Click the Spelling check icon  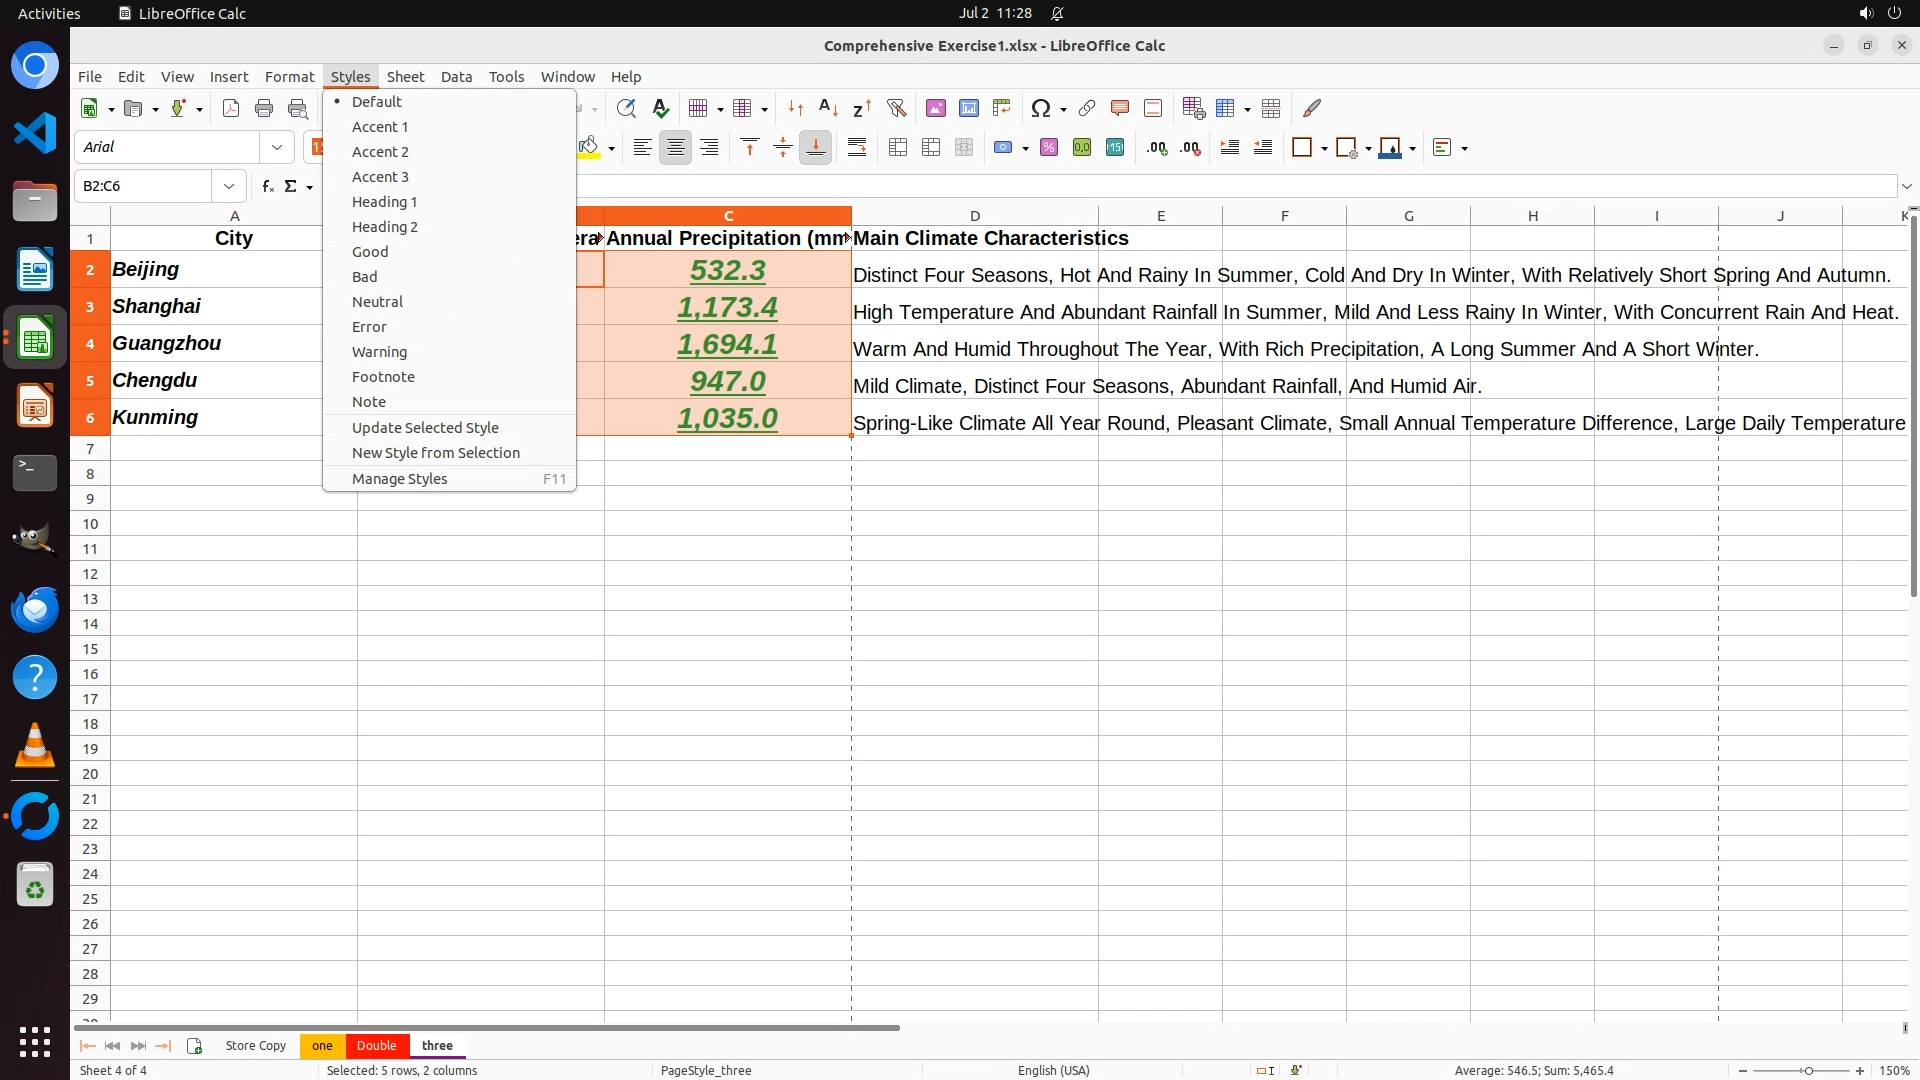[660, 108]
